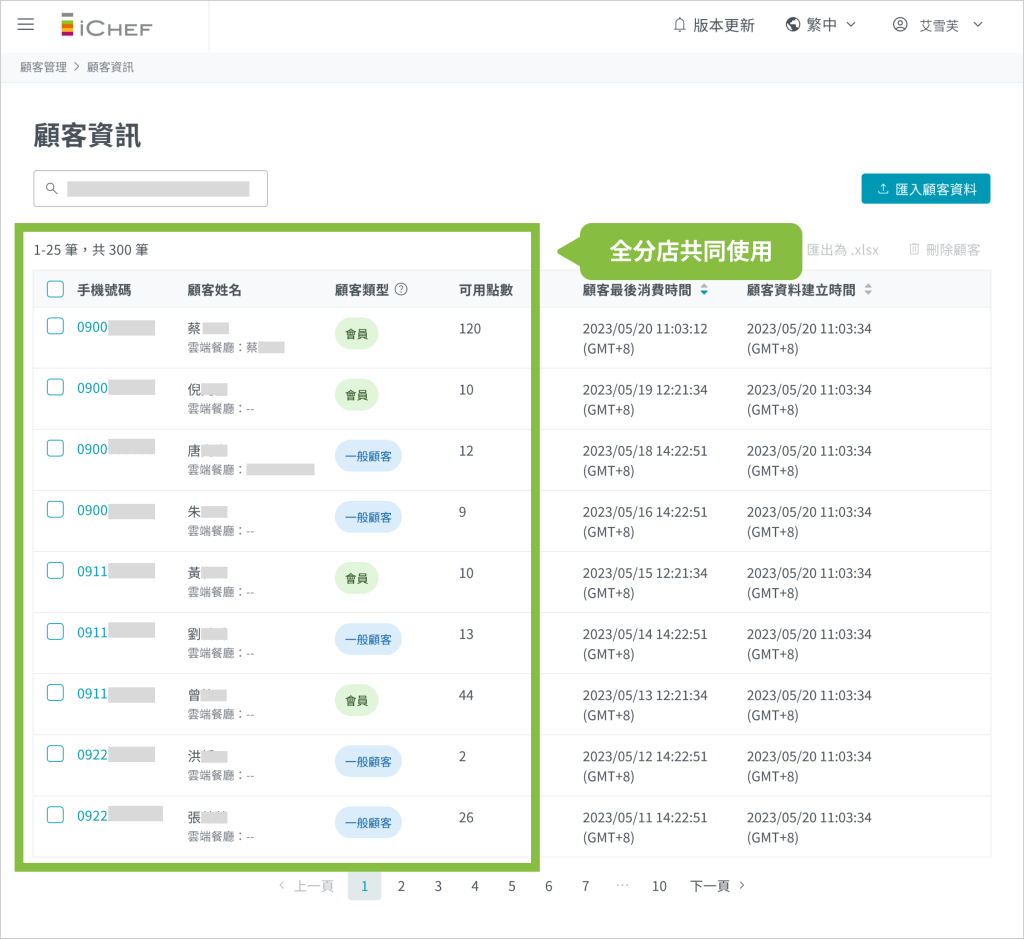The image size is (1024, 939).
Task: Go to page 2 in pagination
Action: coord(401,886)
